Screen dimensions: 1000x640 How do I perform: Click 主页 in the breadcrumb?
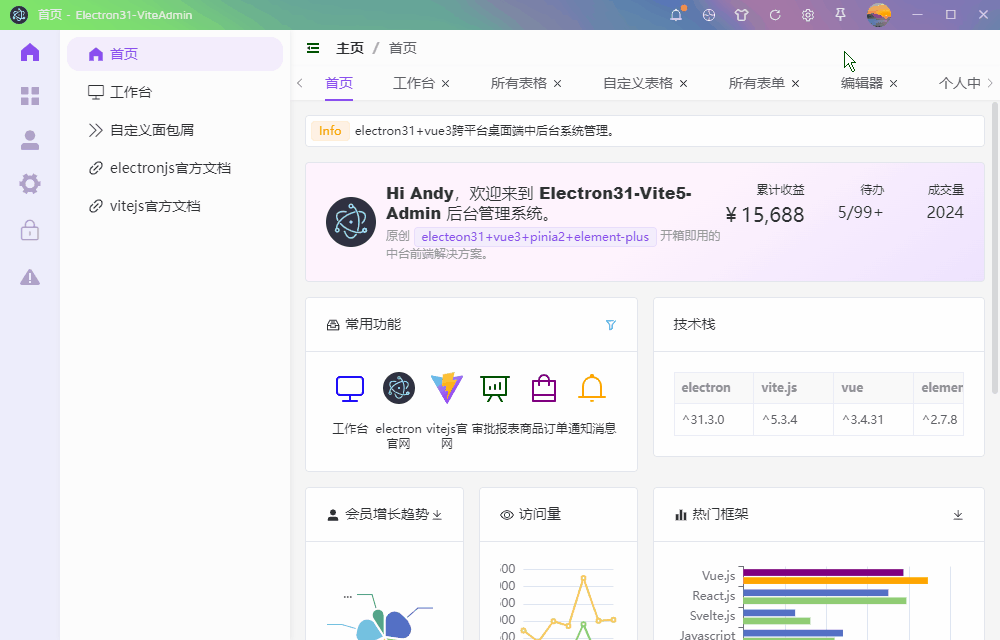350,48
